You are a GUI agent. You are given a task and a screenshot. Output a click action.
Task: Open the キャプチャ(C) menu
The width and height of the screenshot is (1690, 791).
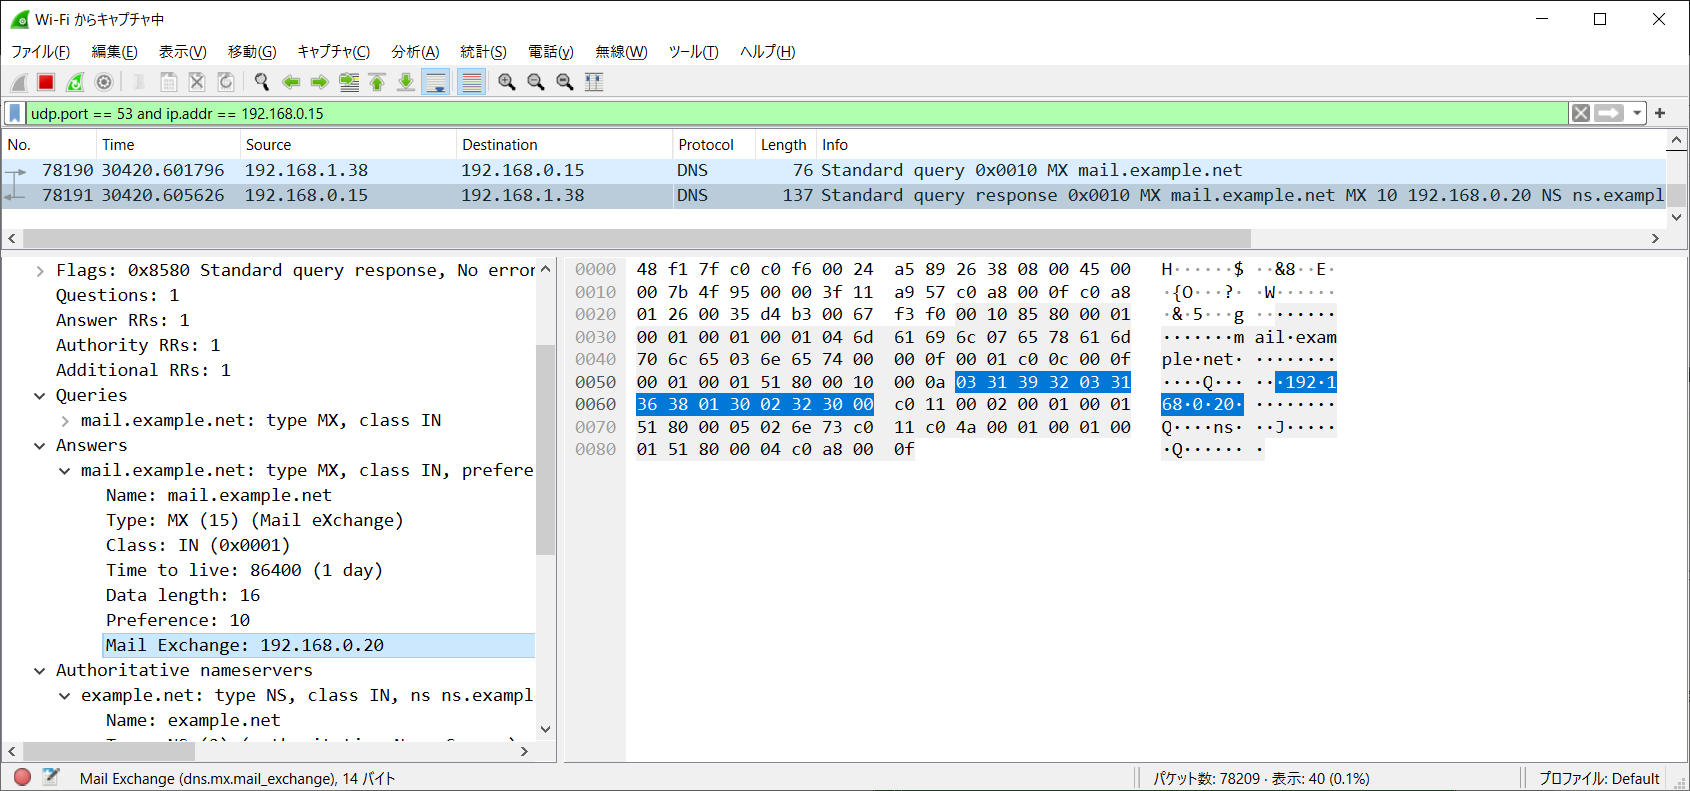click(334, 52)
